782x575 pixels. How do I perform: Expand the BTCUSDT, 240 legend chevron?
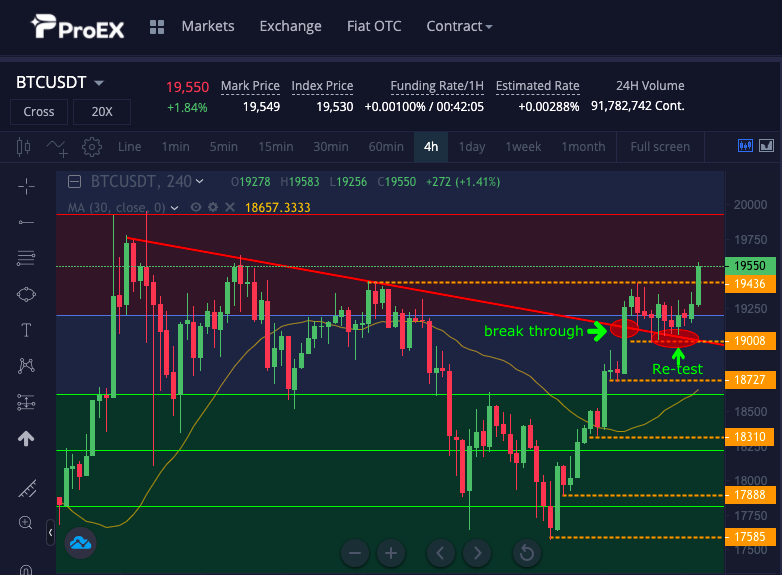click(x=199, y=181)
